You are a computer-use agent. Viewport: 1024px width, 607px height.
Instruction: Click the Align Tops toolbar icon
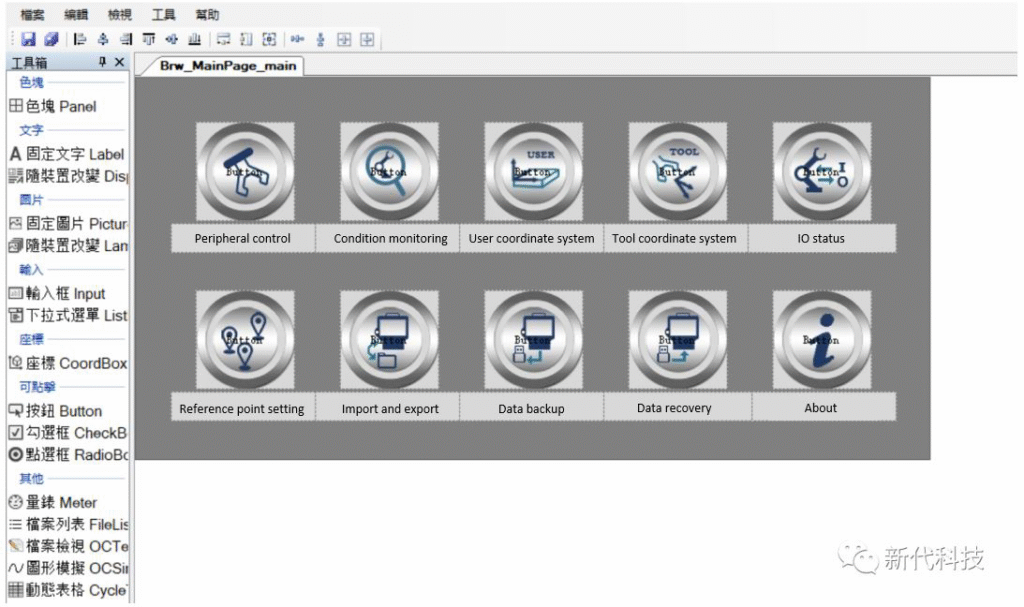point(149,39)
